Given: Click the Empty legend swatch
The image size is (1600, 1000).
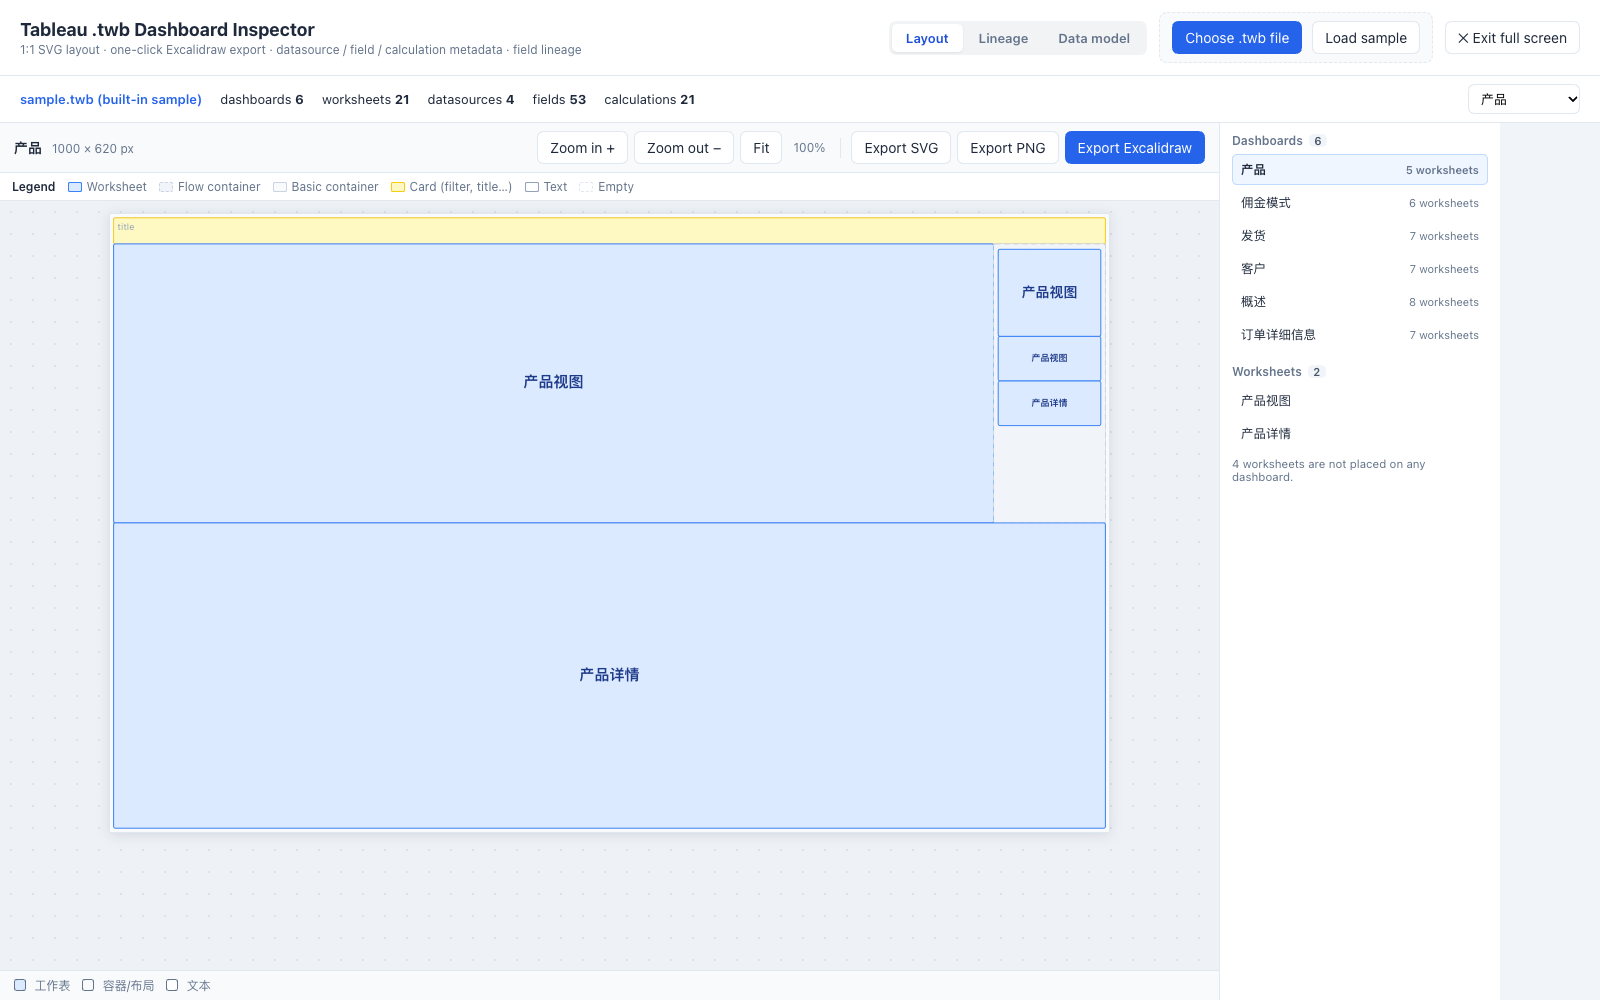Looking at the screenshot, I should [586, 187].
